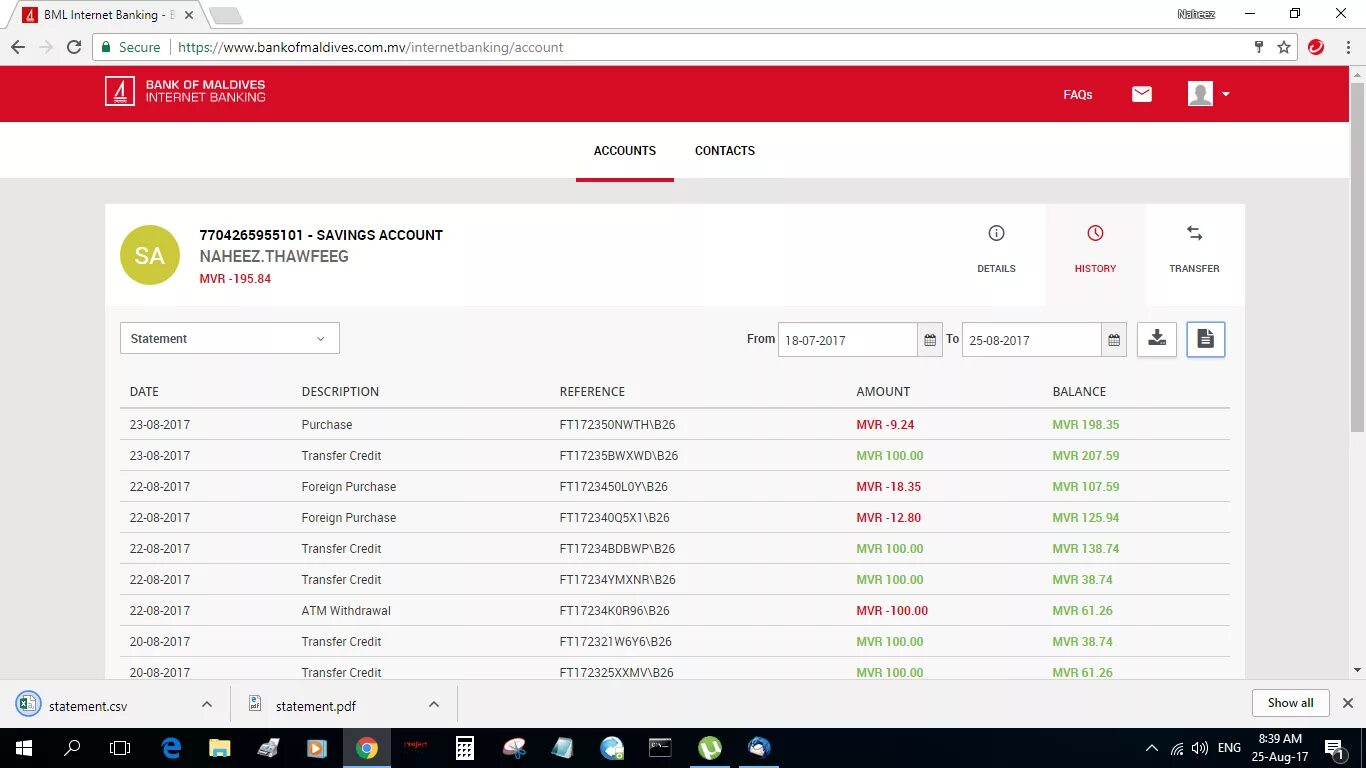Click the amount MVR -100.00
Screen dimensions: 1366x768
892,611
